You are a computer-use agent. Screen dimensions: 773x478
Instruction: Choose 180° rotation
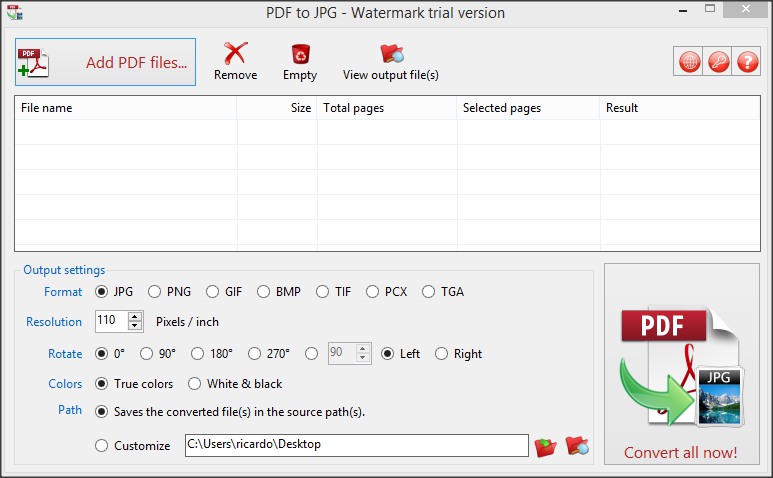197,354
